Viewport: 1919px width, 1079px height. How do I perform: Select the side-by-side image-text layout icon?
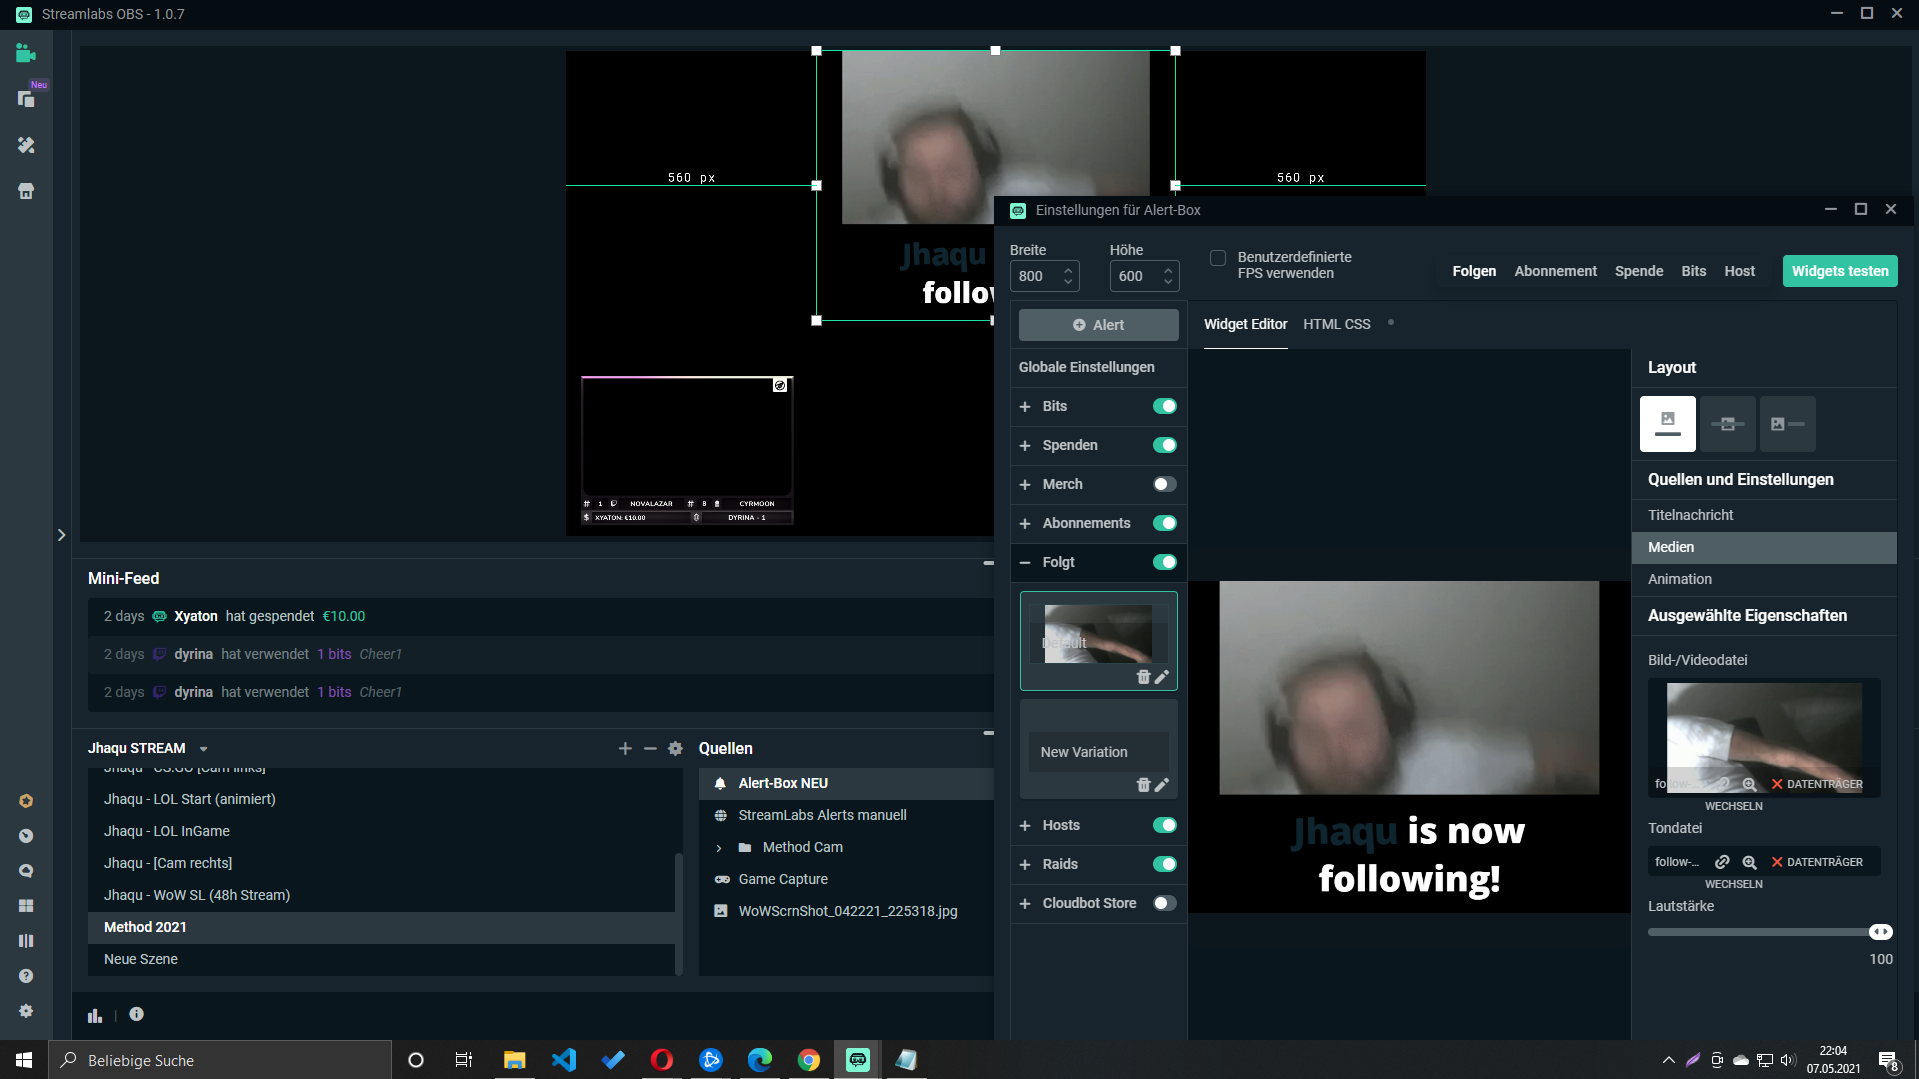[x=1787, y=424]
